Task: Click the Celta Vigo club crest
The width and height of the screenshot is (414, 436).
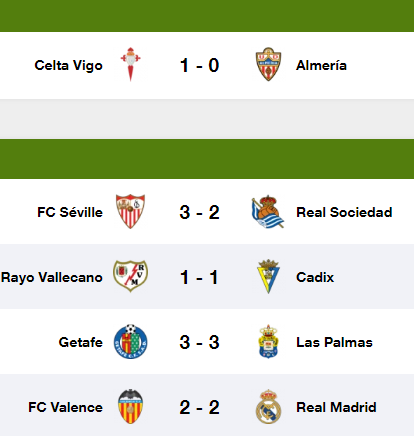Action: coord(130,65)
